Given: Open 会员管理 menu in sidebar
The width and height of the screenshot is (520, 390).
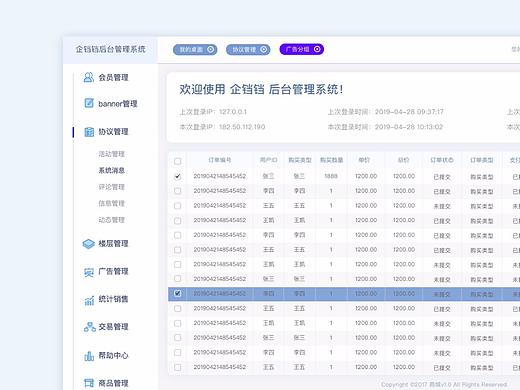Looking at the screenshot, I should coord(113,77).
